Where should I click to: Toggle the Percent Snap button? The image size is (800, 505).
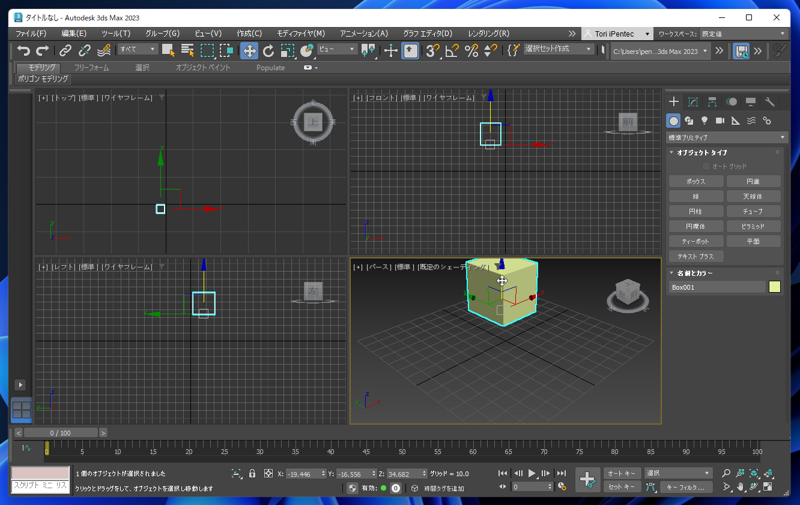click(x=471, y=50)
